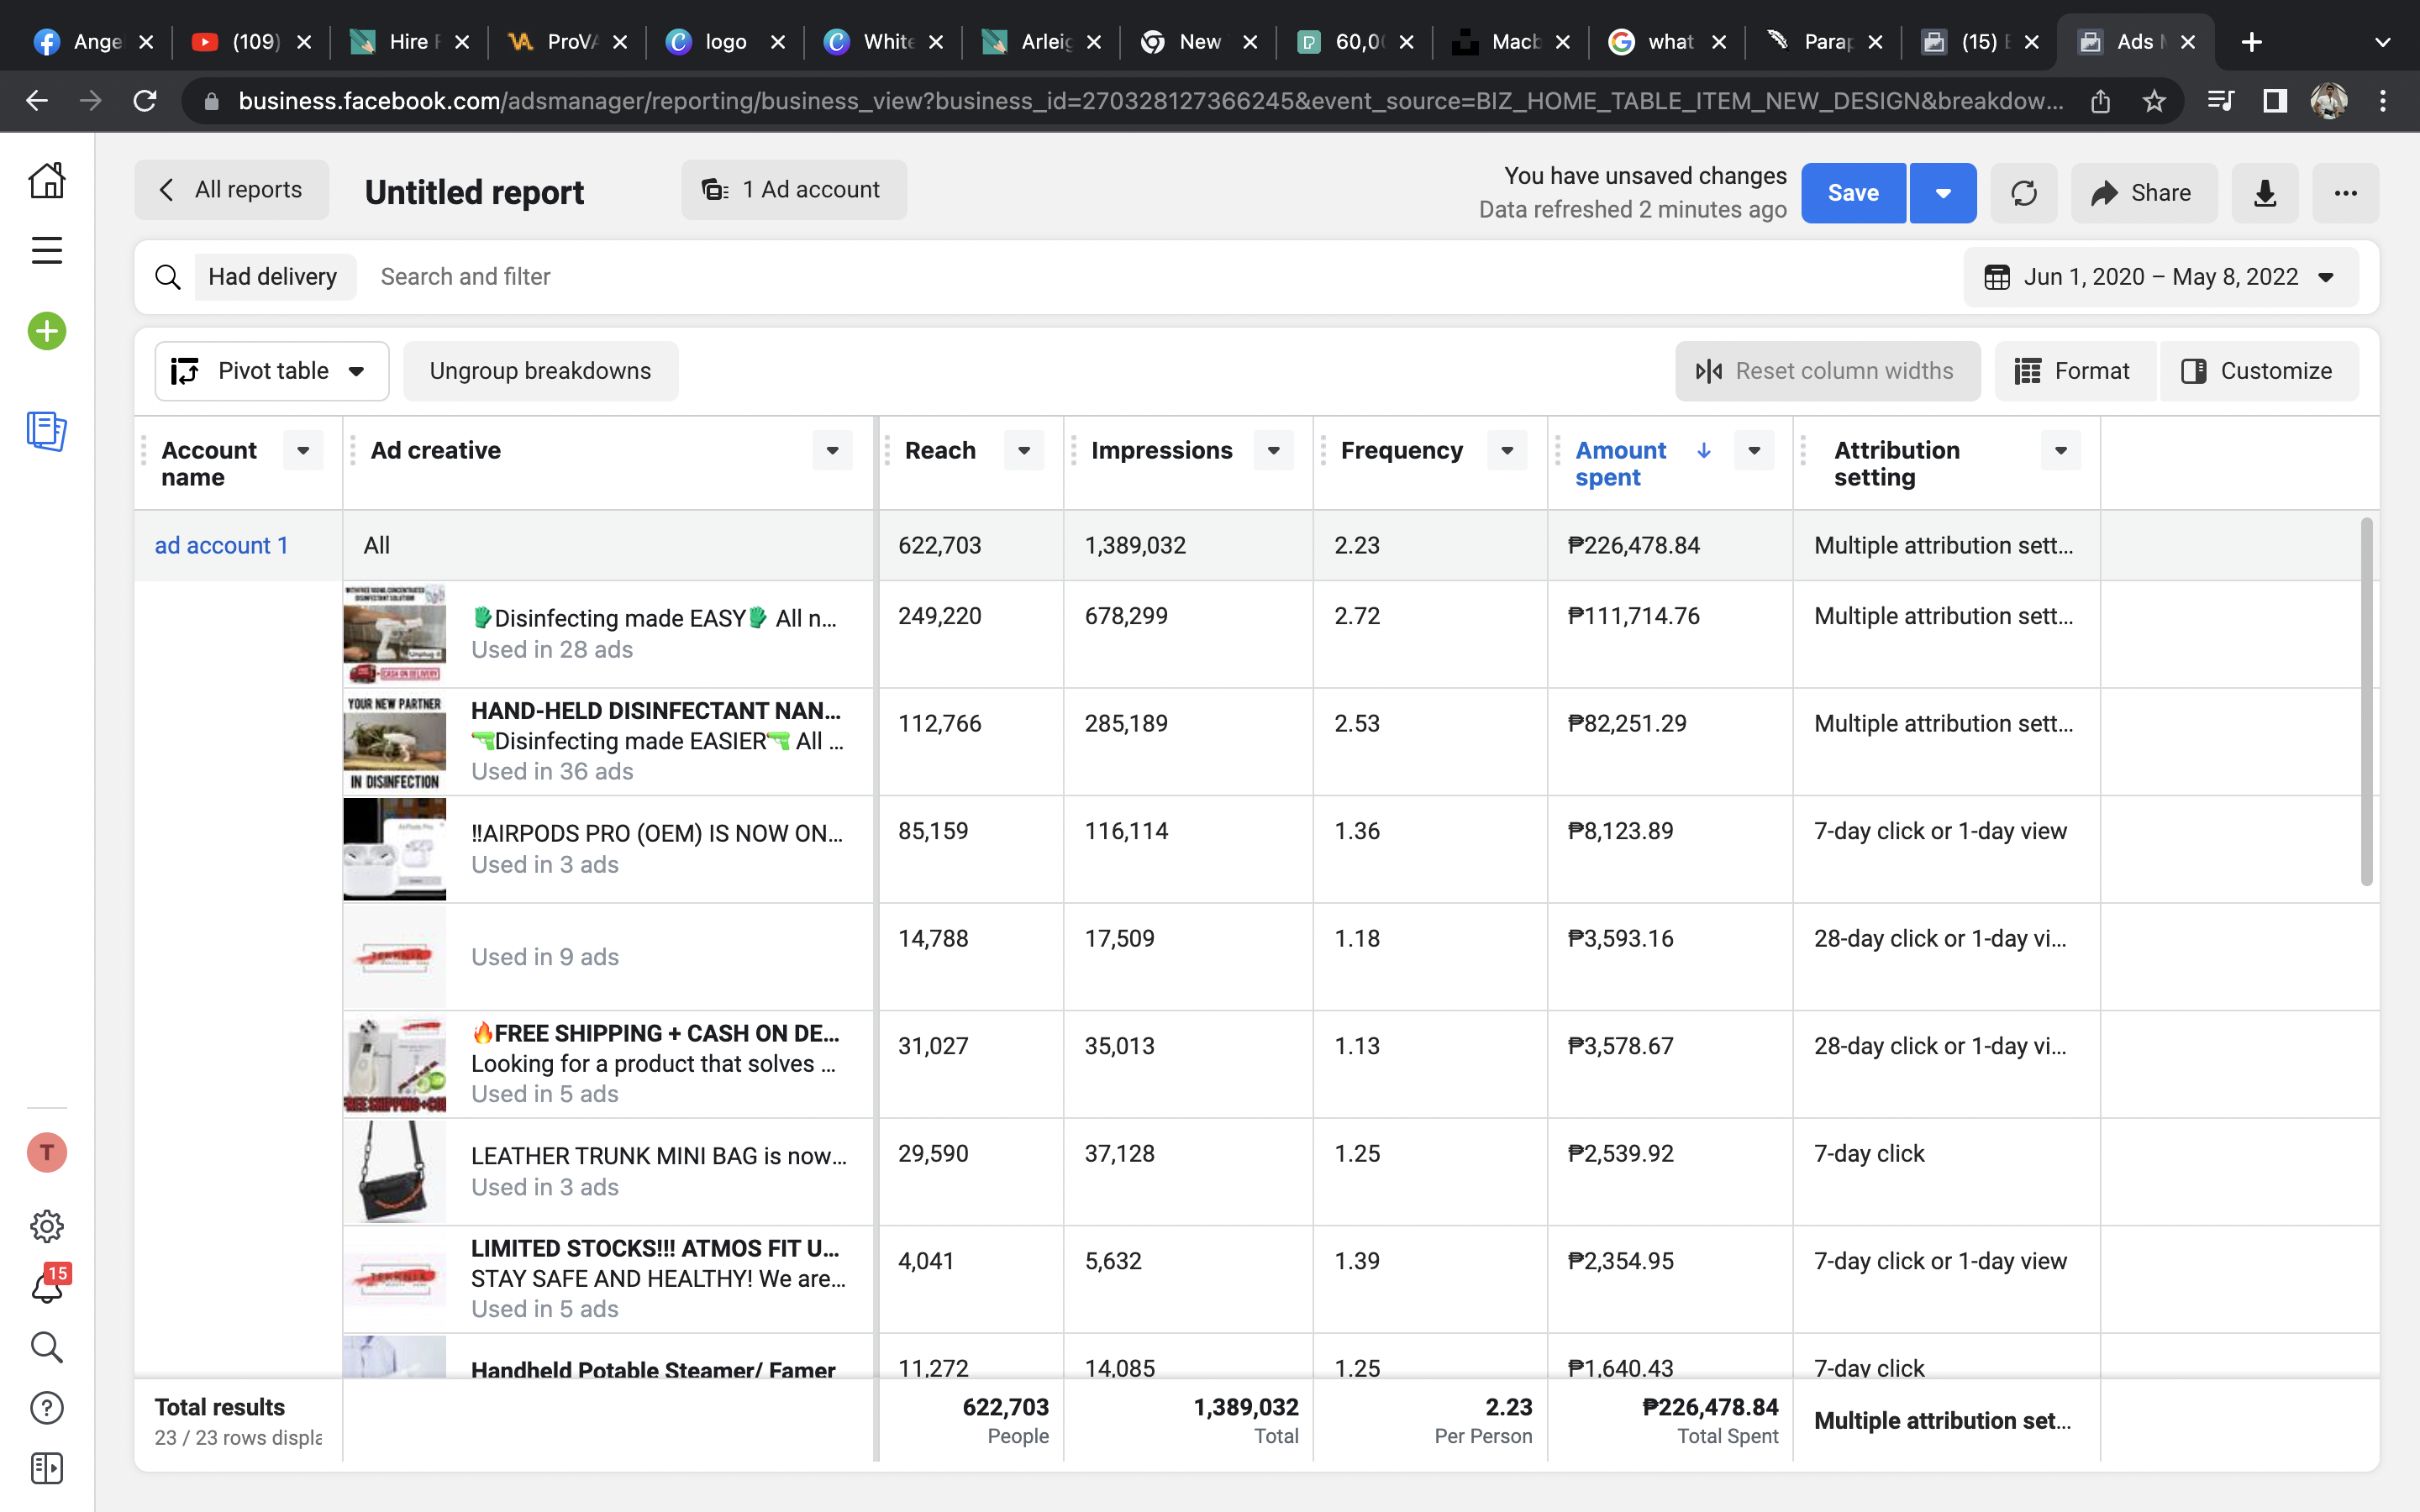The image size is (2420, 1512).
Task: Open the three-dots more options menu
Action: (x=2345, y=193)
